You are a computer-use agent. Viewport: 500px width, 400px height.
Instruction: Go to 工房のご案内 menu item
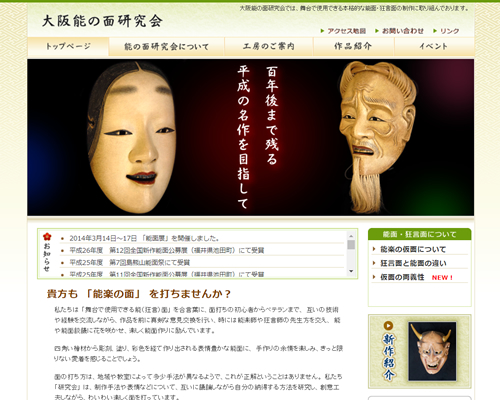[269, 46]
